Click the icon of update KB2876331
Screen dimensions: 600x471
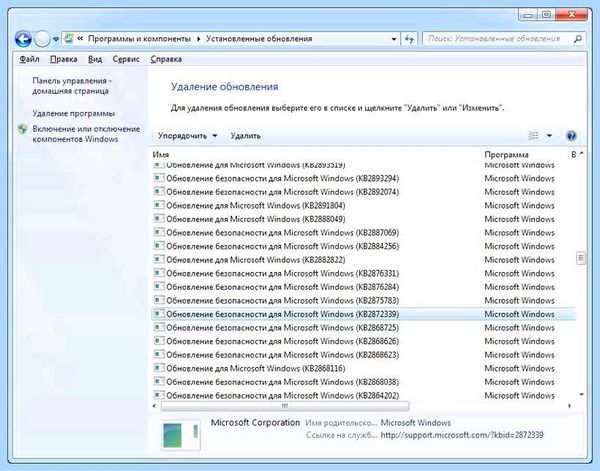[159, 273]
